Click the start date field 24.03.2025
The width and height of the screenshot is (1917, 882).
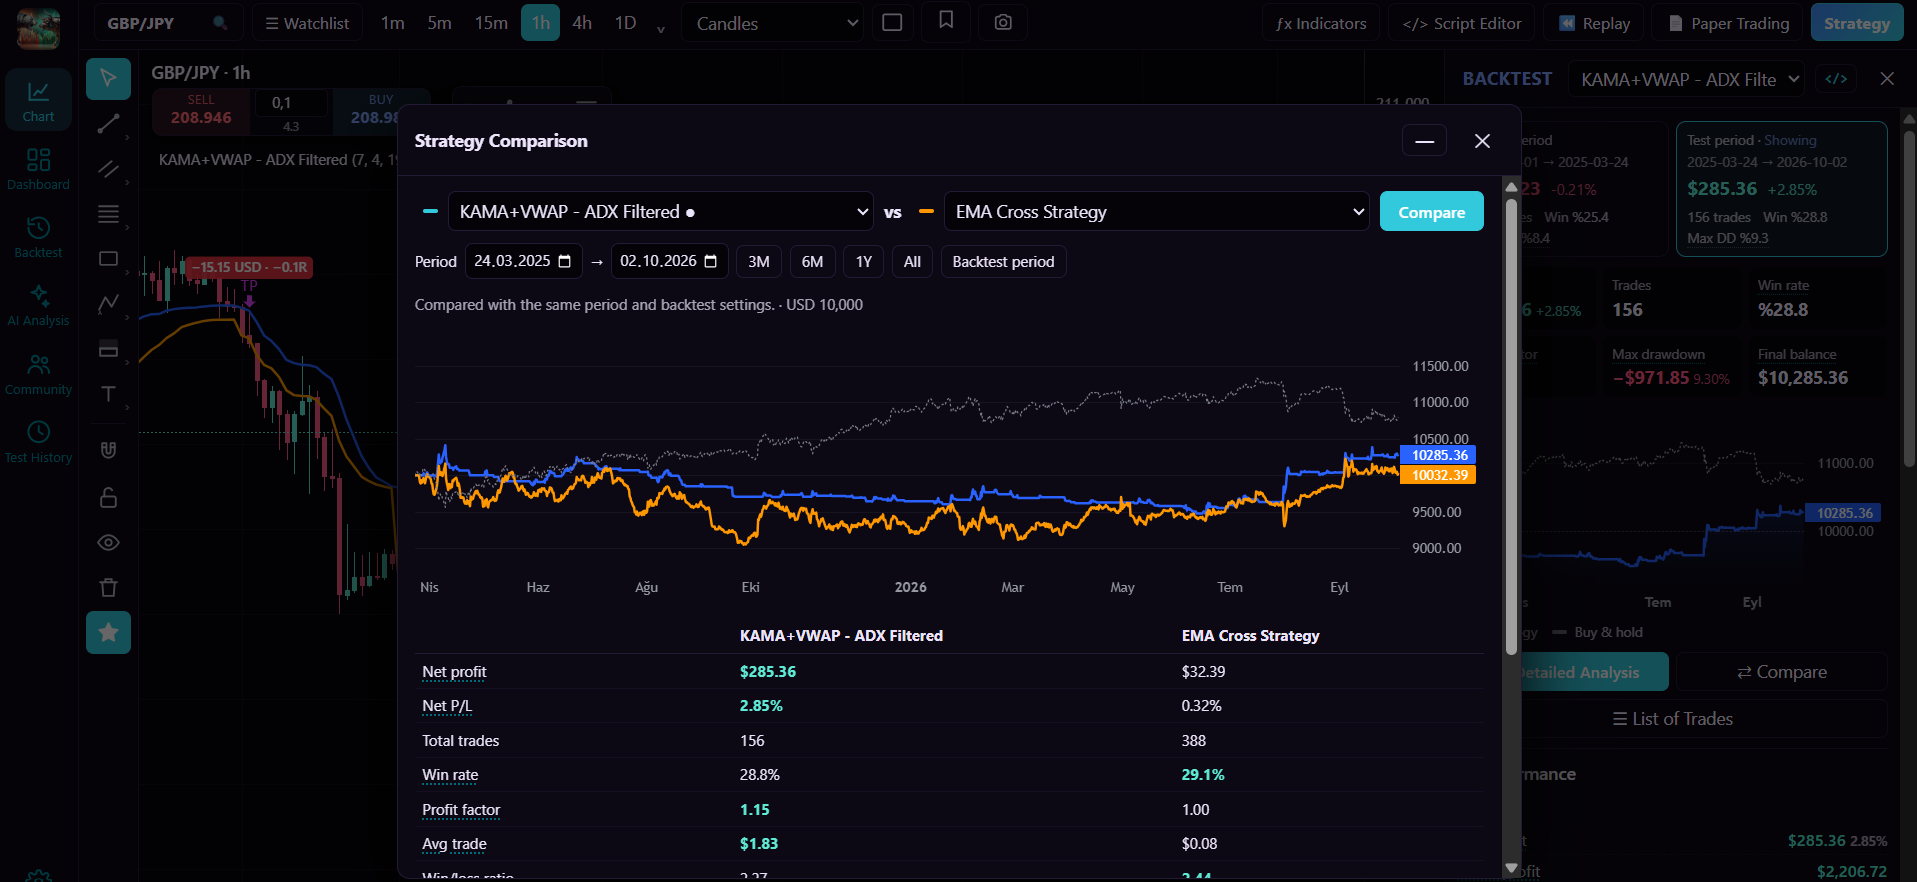(523, 261)
